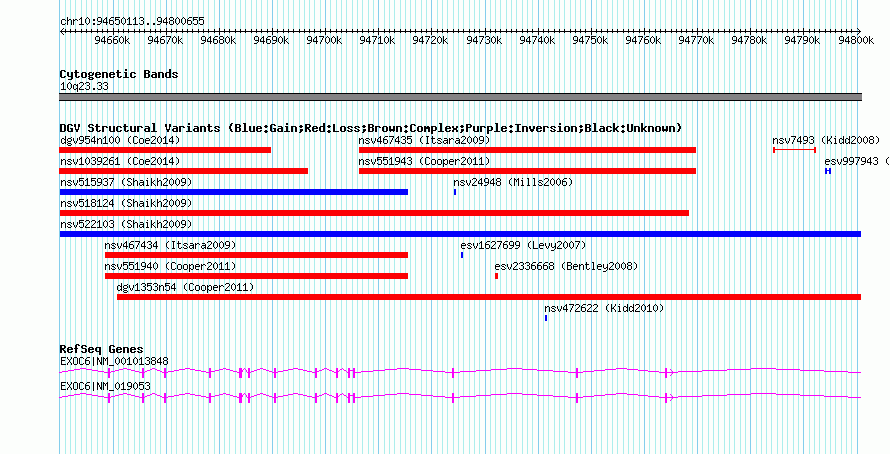Click the nsv7493 (Kidd2008) thin red feature
The height and width of the screenshot is (454, 890).
pyautogui.click(x=795, y=150)
